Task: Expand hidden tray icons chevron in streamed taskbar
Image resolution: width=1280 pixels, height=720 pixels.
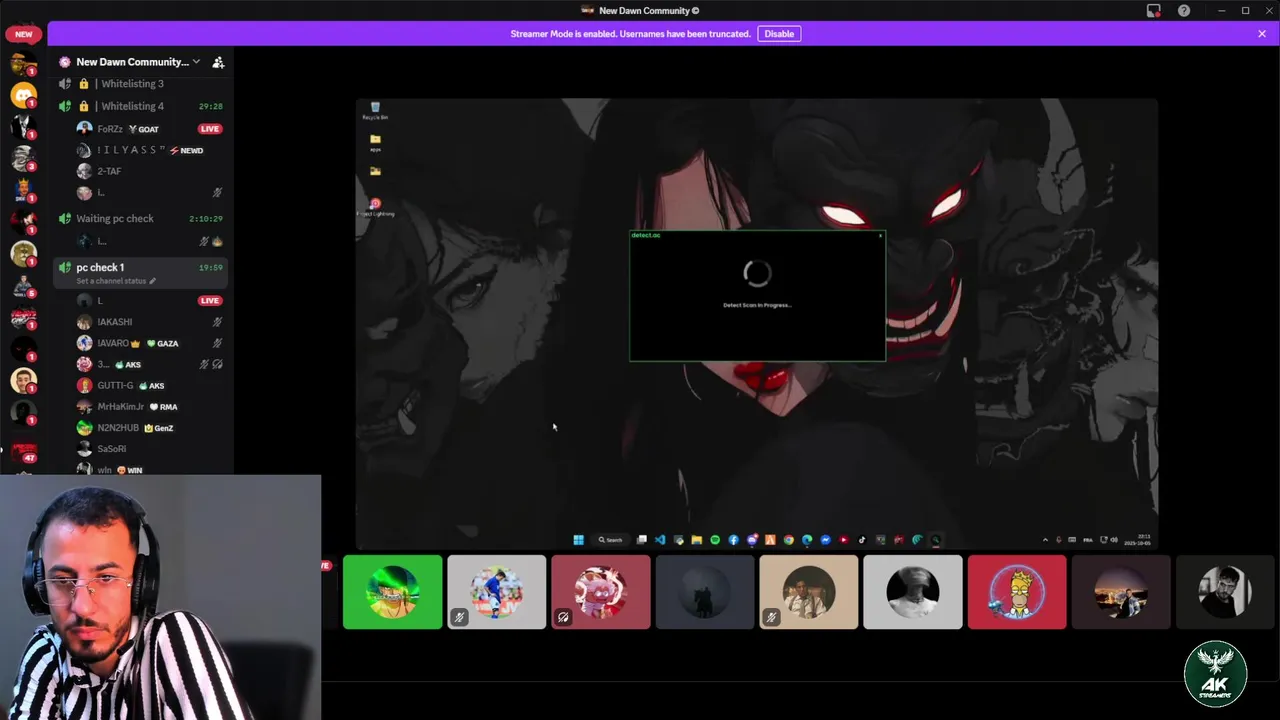Action: (x=1045, y=540)
